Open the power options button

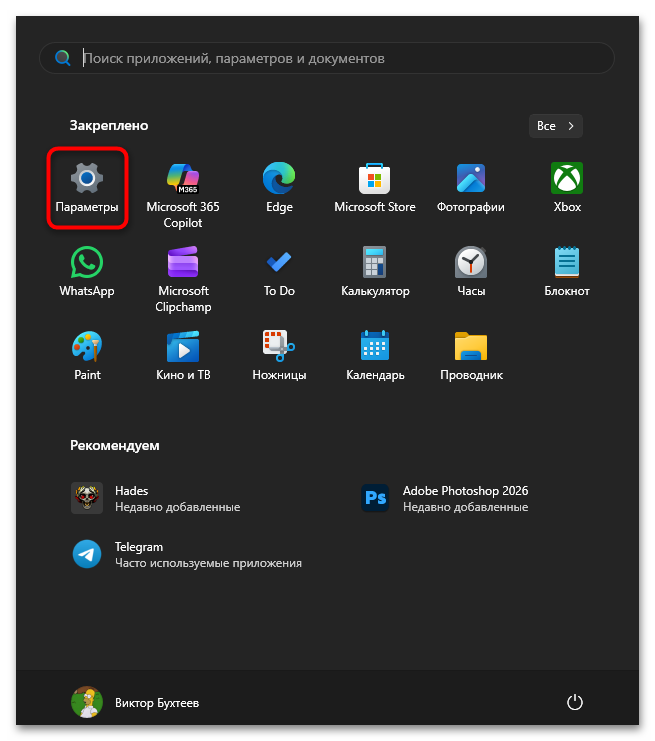pos(575,702)
